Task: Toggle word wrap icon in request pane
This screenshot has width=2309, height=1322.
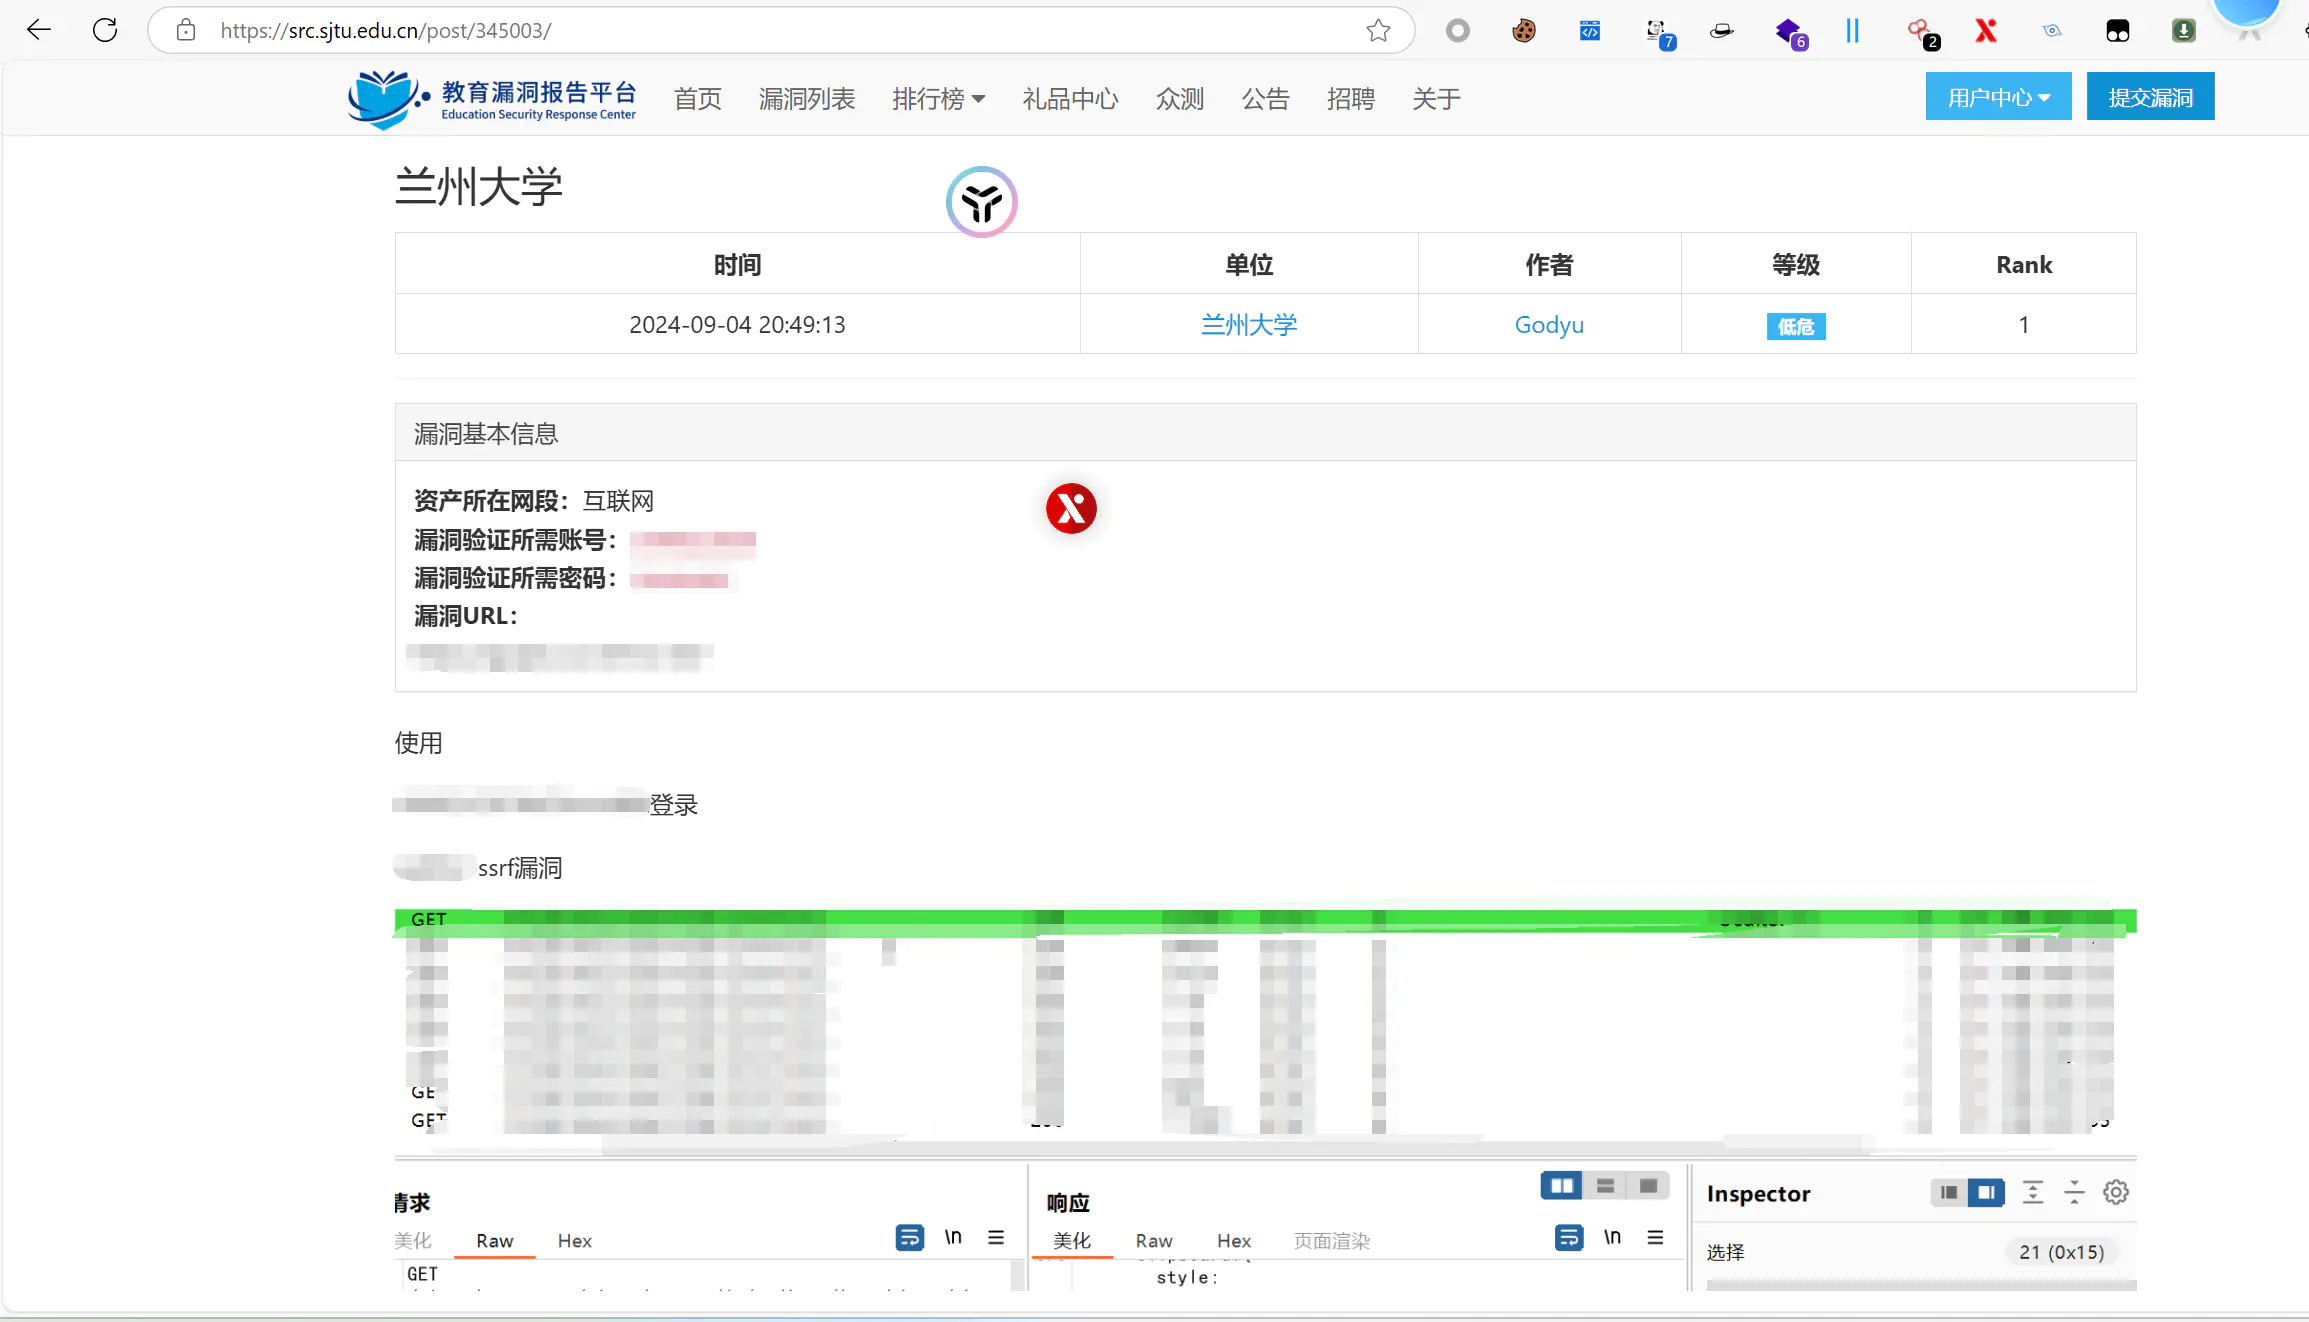Action: (x=910, y=1237)
